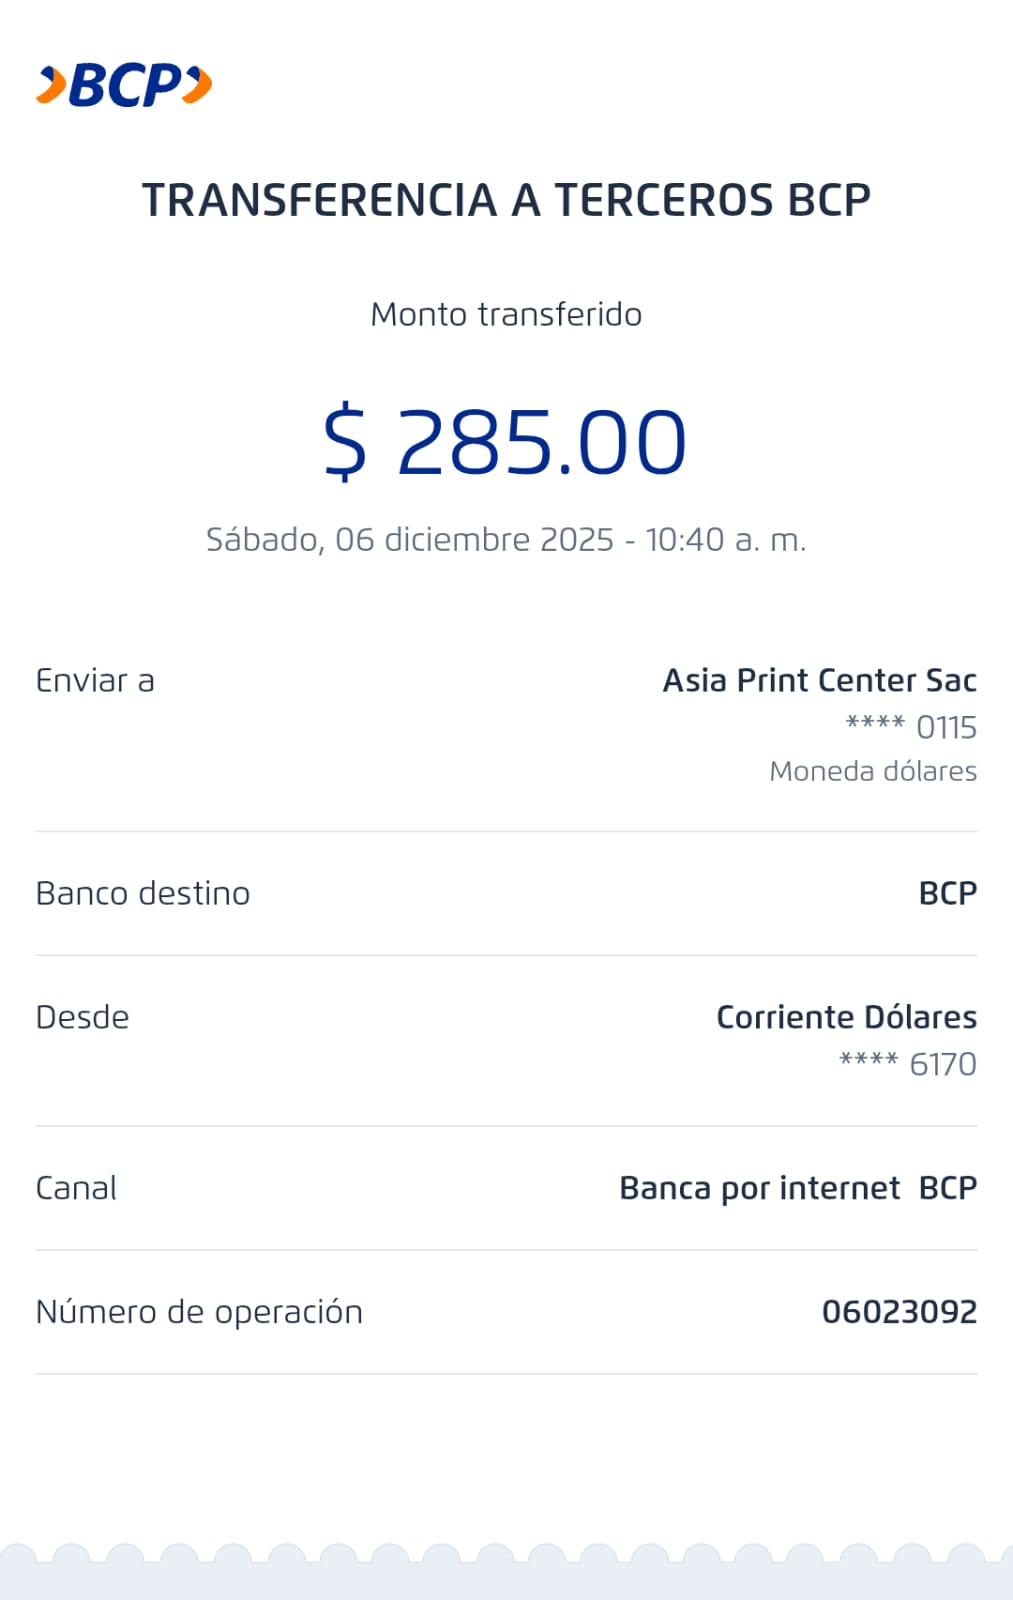This screenshot has height=1600, width=1013.
Task: Select the Corriente Dólares account name
Action: click(x=846, y=1017)
